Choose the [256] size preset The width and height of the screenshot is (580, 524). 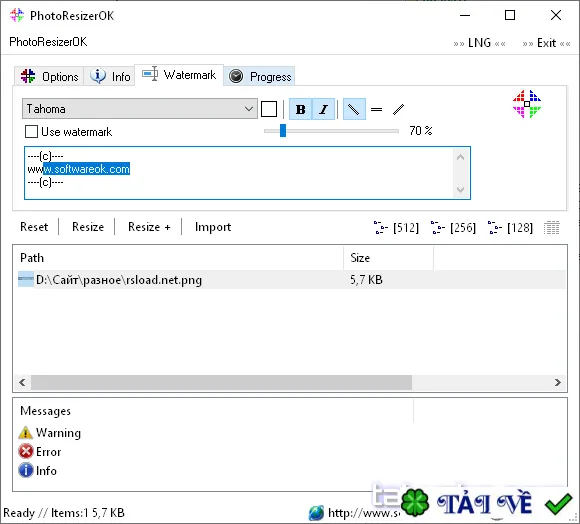453,227
